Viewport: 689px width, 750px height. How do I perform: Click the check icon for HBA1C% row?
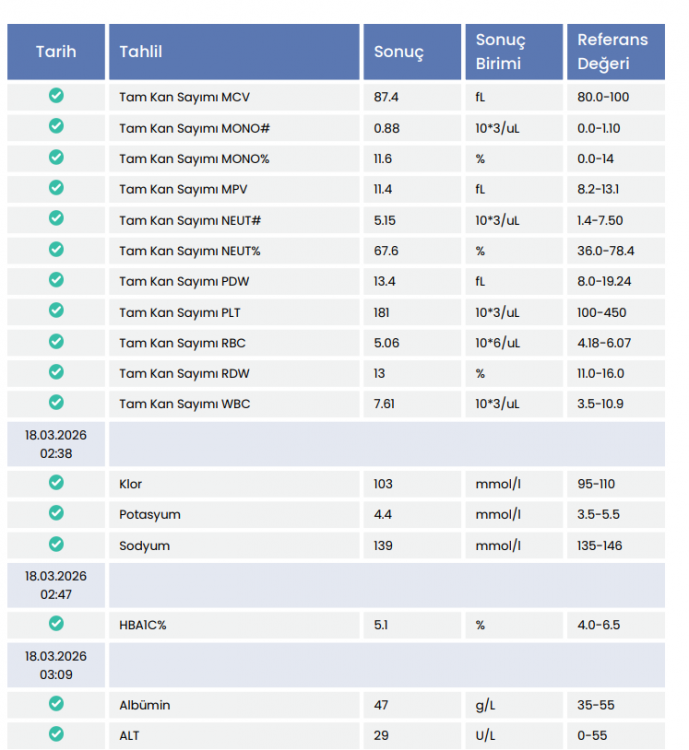click(x=56, y=623)
